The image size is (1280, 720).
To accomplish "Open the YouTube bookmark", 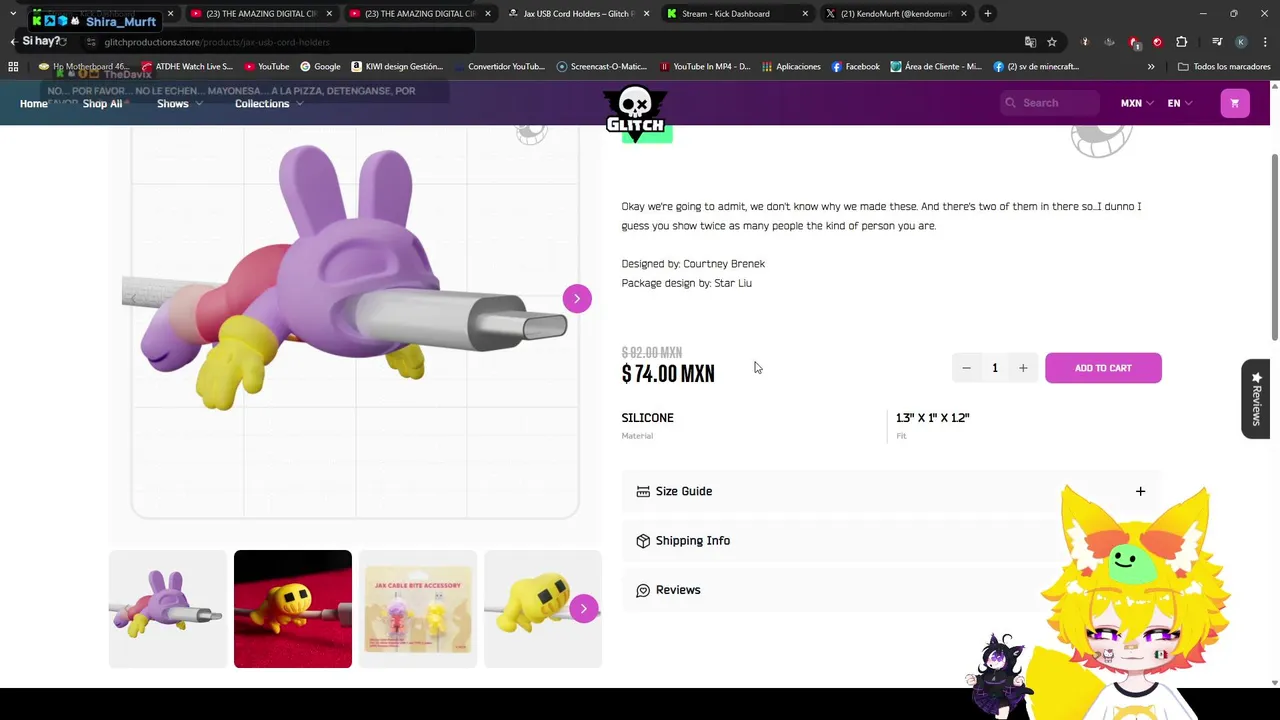I will pyautogui.click(x=266, y=67).
